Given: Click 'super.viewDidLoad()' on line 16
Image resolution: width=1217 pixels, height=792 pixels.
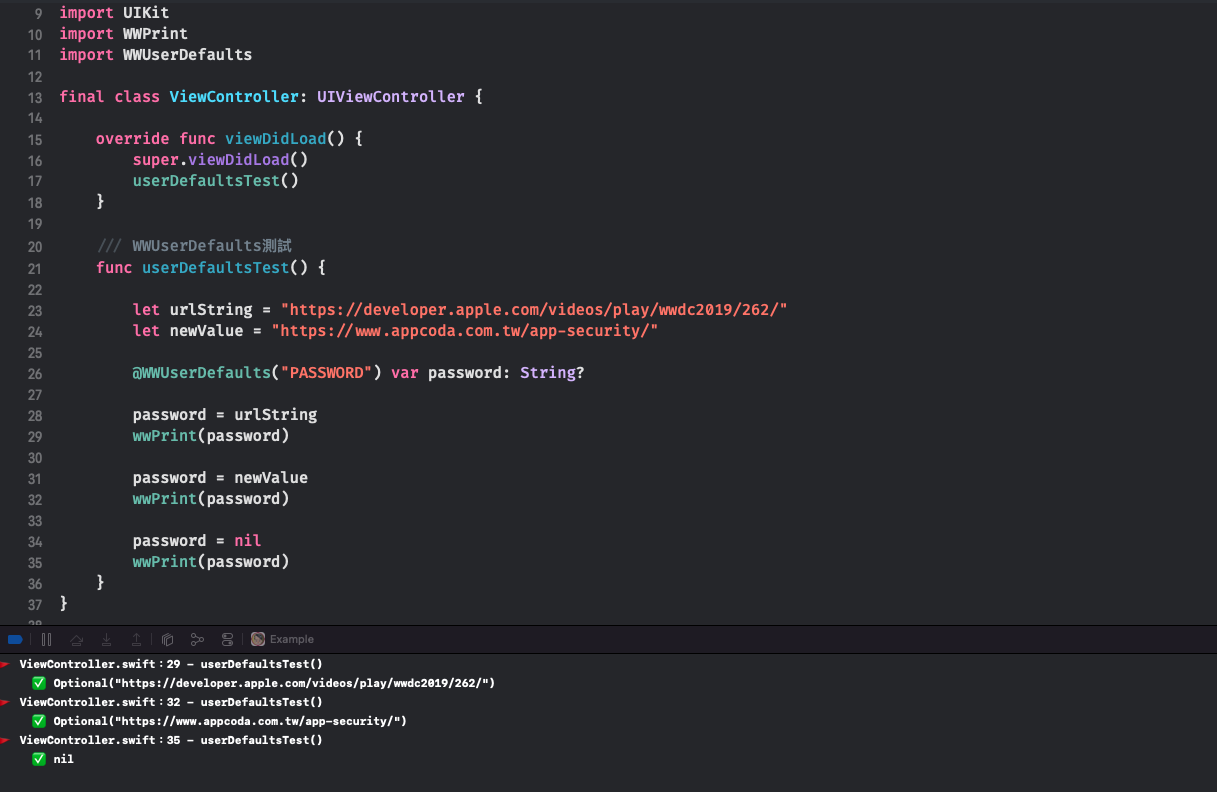Looking at the screenshot, I should point(220,160).
